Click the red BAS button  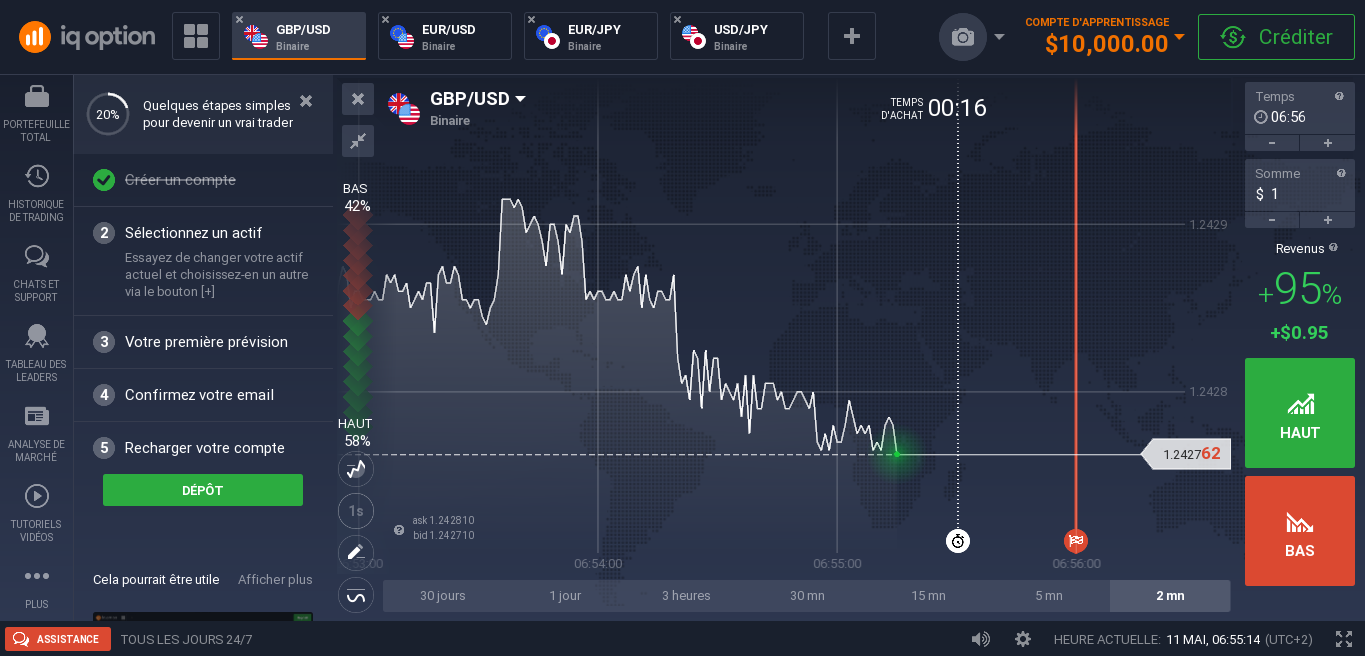[1300, 531]
